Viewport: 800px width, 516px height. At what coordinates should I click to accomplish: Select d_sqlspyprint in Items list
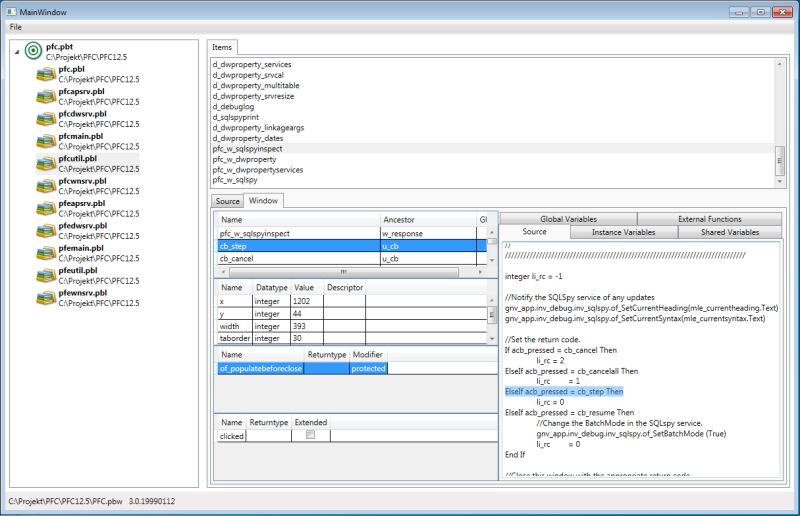236,117
